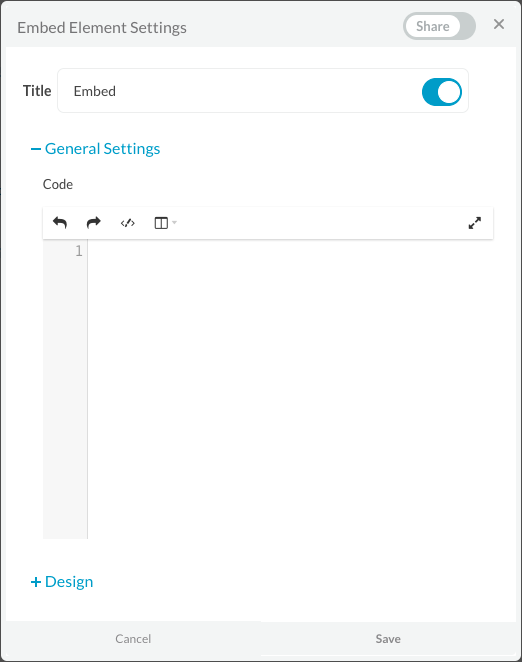
Task: Toggle the Share switch
Action: 440,26
